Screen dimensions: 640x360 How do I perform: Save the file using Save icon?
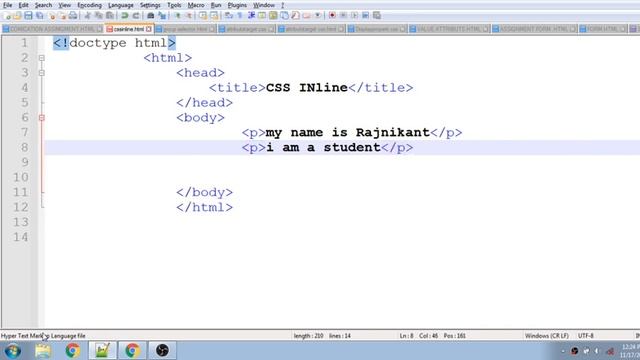pos(28,16)
